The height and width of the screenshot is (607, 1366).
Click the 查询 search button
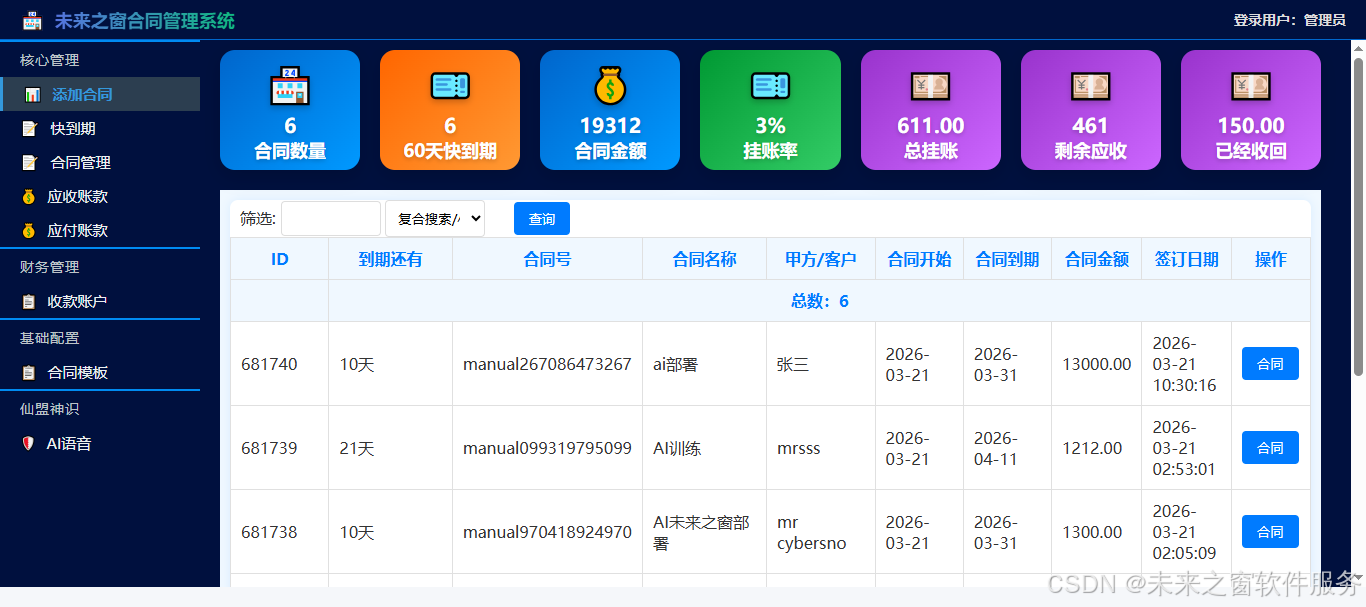click(542, 219)
